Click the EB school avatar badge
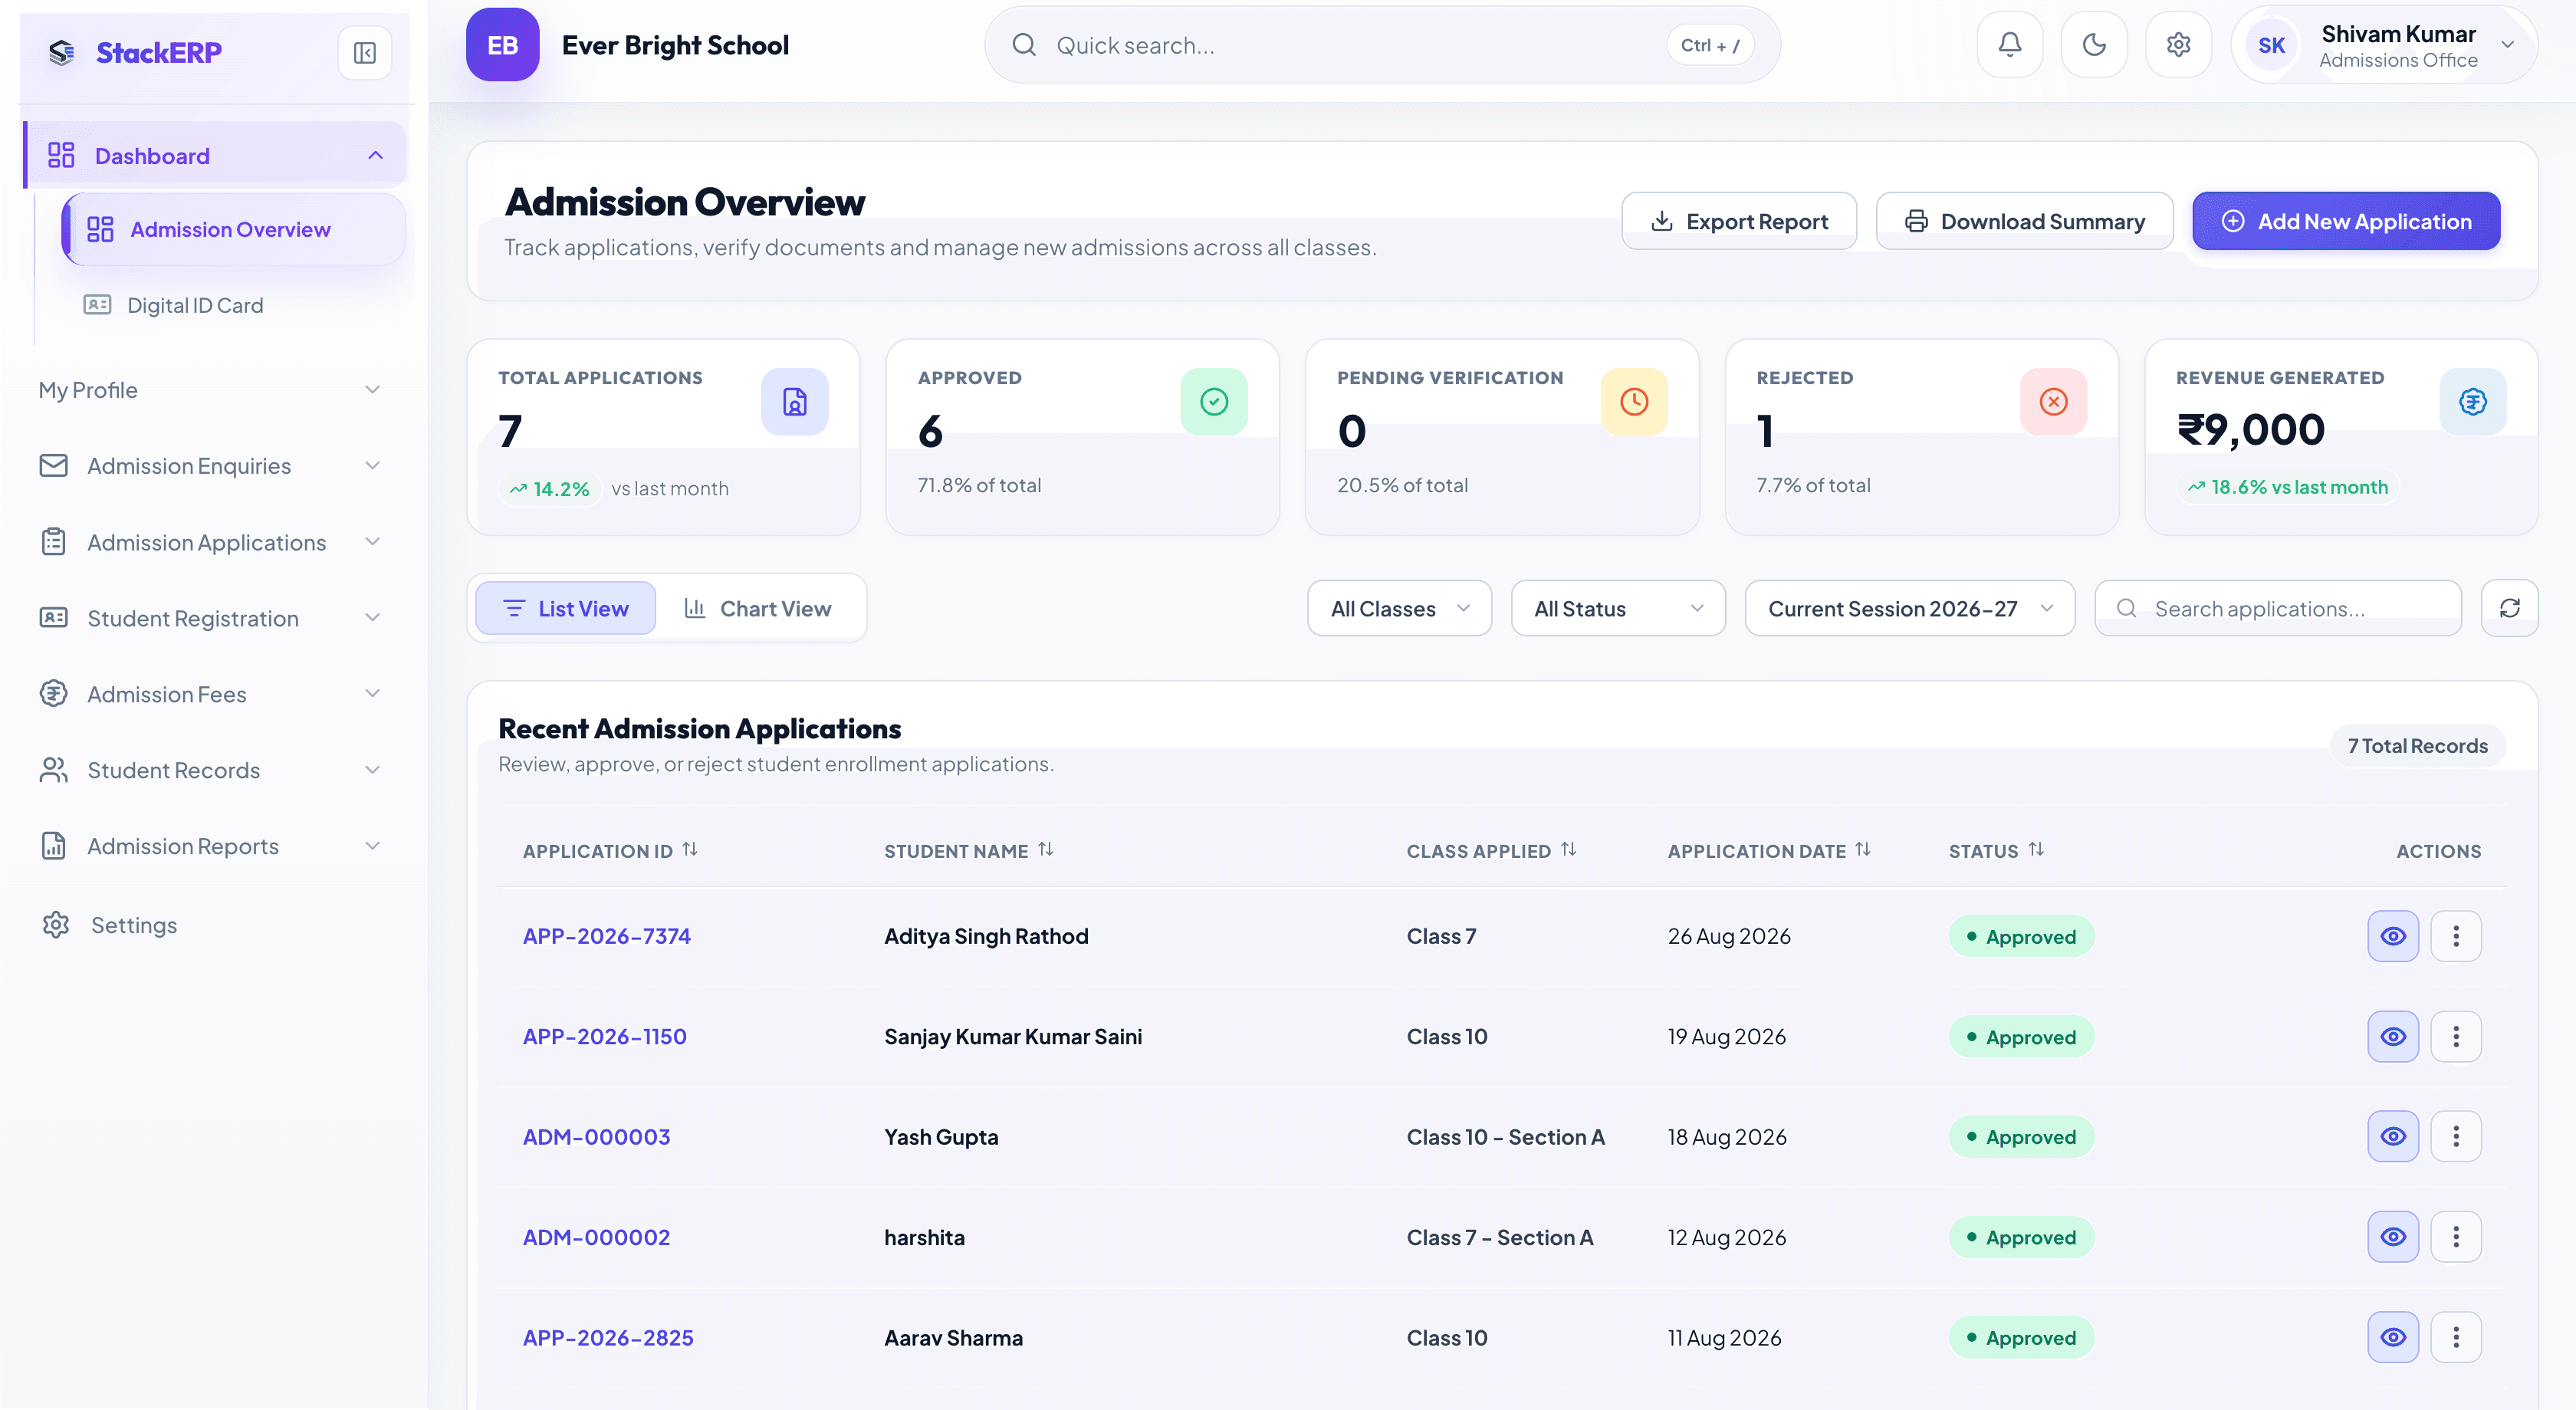This screenshot has height=1410, width=2576. [502, 45]
